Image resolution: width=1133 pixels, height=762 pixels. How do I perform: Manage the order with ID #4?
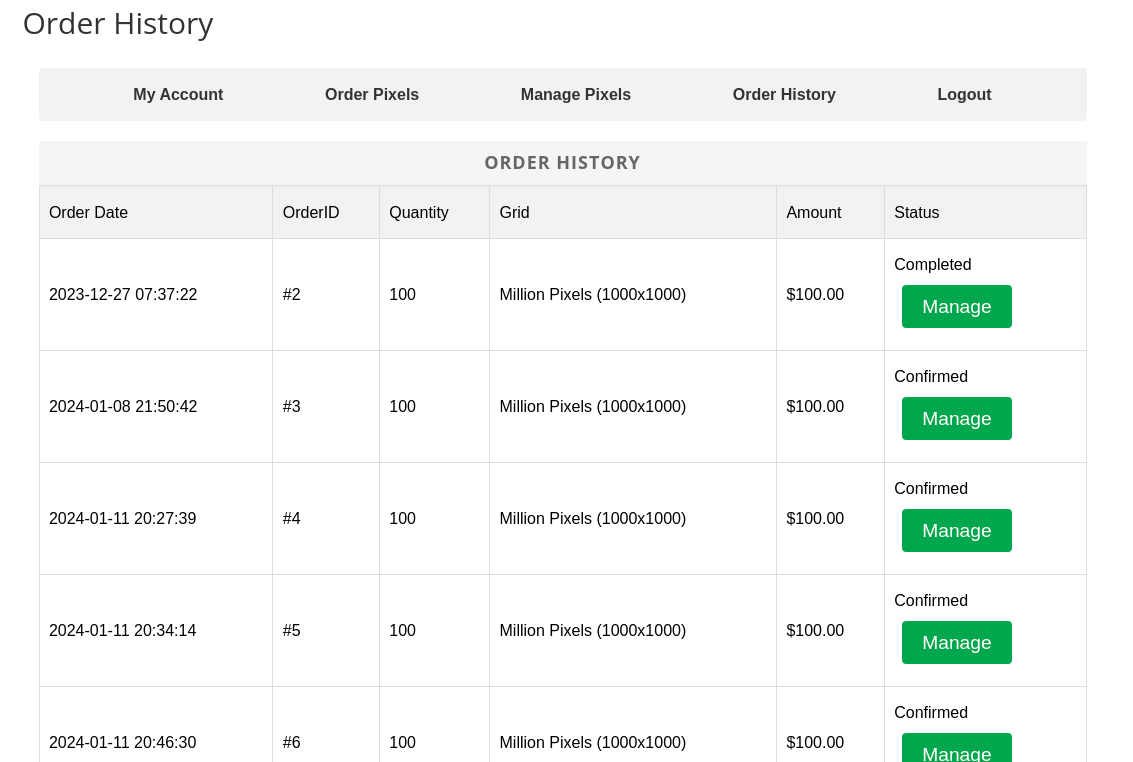pyautogui.click(x=956, y=530)
